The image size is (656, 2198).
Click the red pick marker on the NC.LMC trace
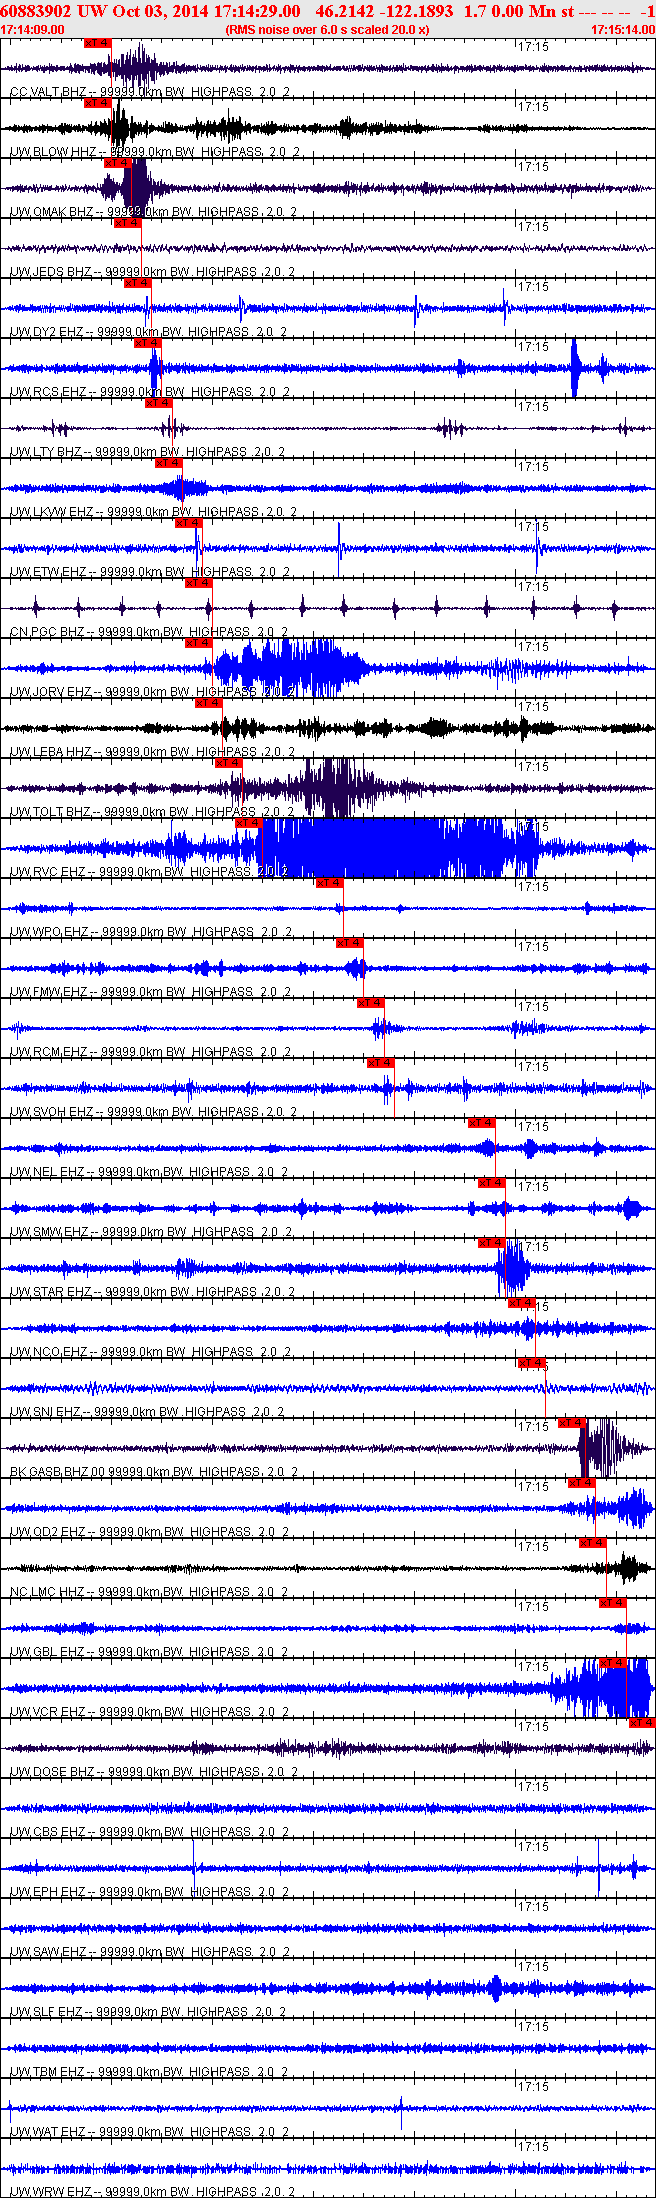(x=593, y=1543)
